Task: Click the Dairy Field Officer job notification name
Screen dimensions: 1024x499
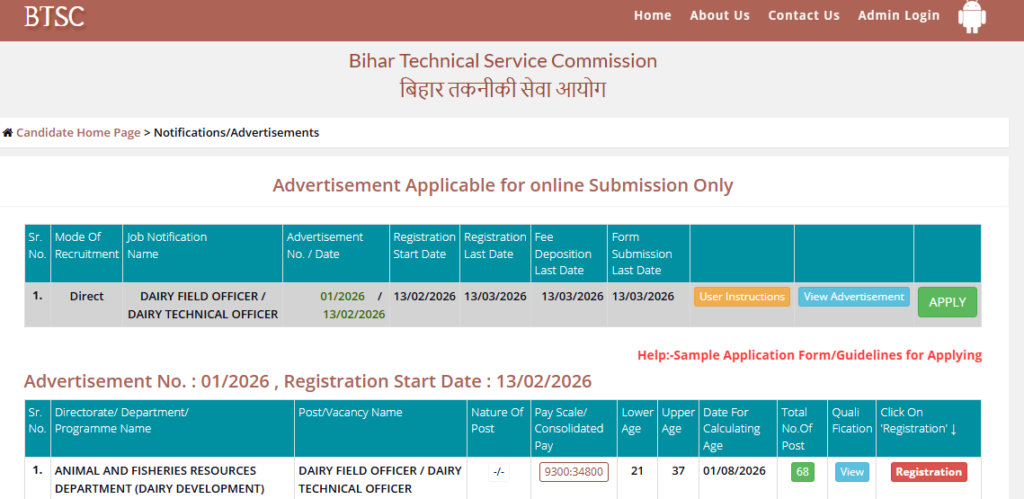Action: click(x=202, y=305)
